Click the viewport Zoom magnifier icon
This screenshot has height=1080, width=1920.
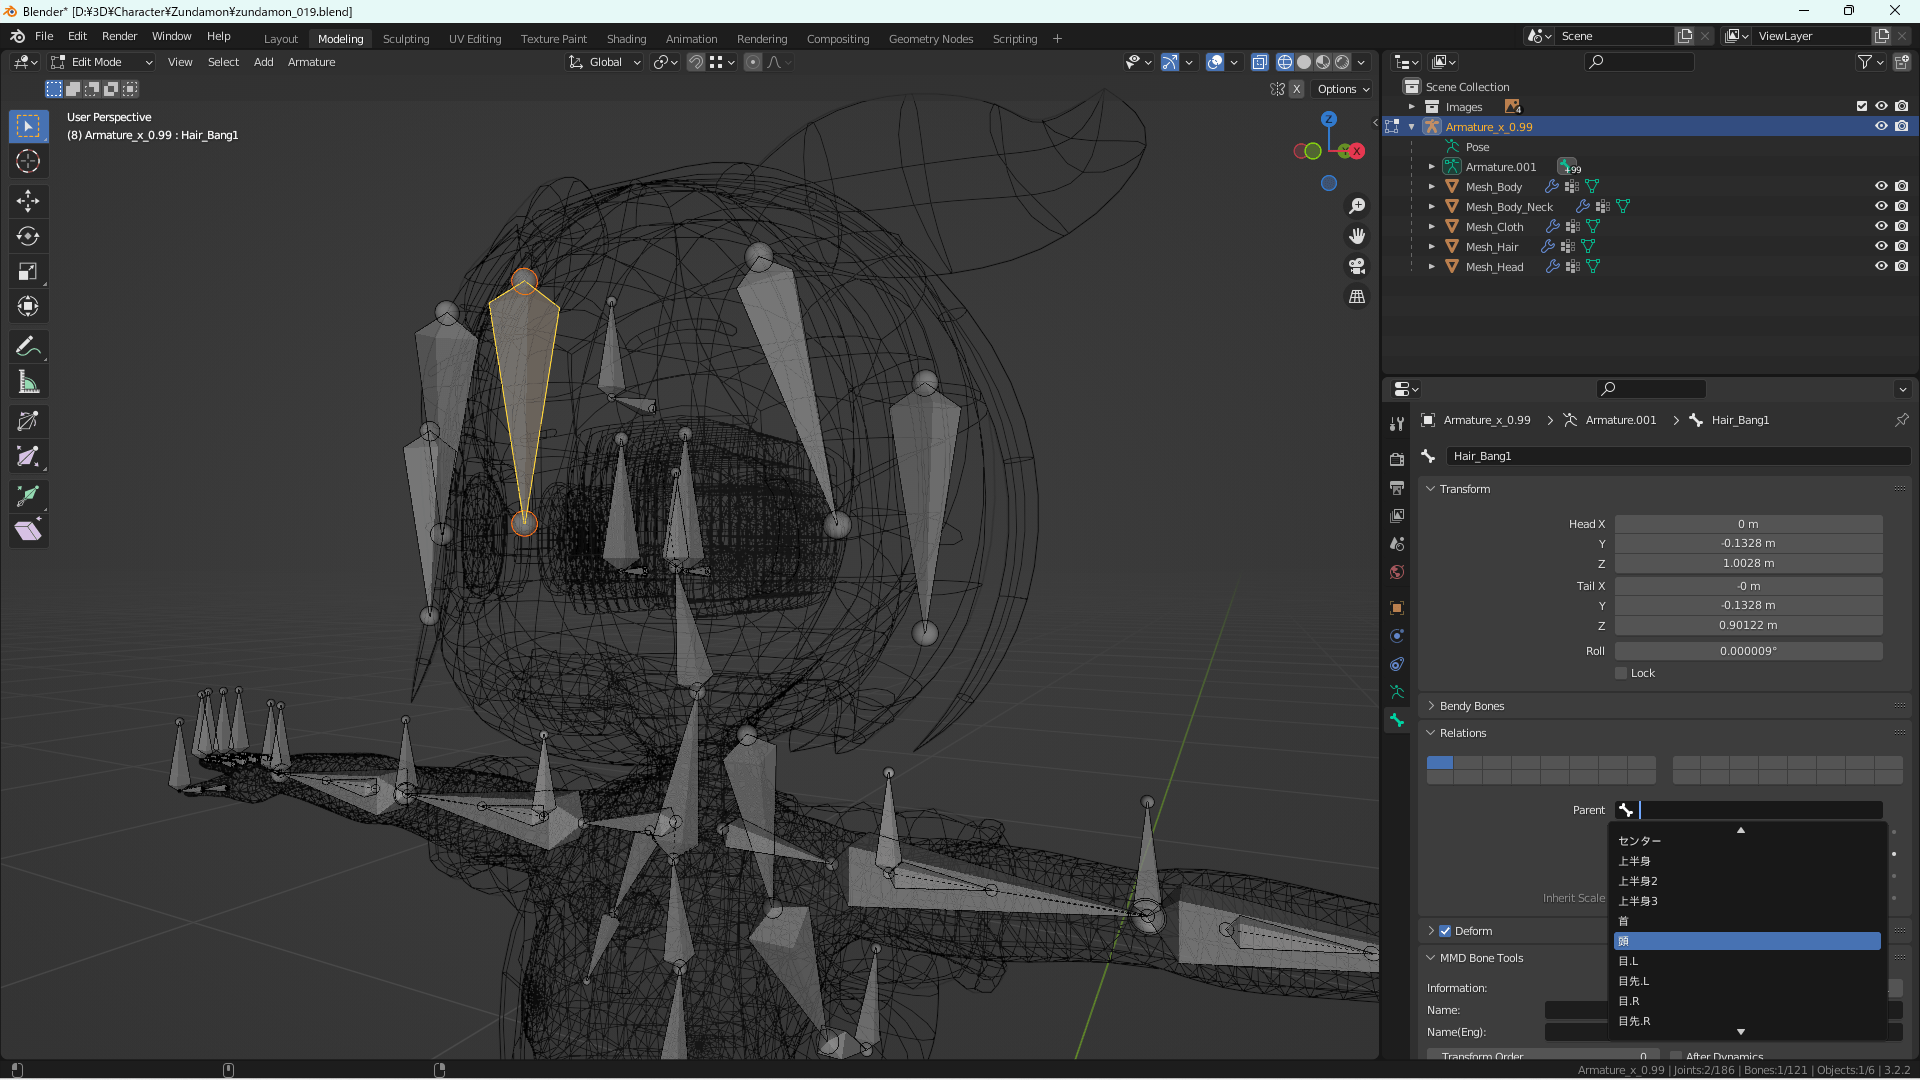tap(1357, 206)
